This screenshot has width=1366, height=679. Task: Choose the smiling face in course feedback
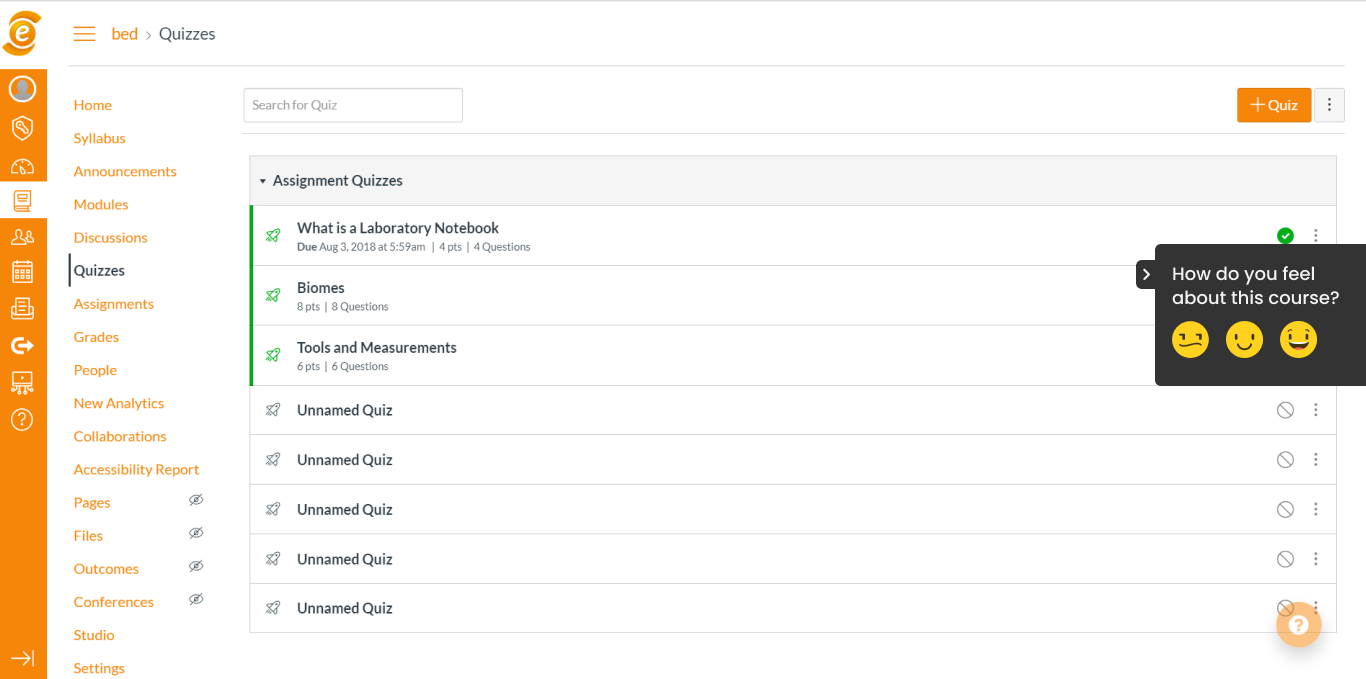pyautogui.click(x=1245, y=340)
